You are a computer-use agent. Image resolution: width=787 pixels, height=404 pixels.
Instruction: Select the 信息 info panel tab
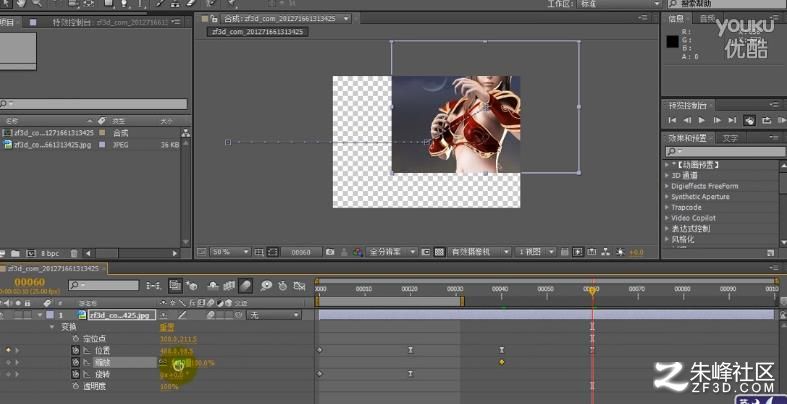click(676, 19)
